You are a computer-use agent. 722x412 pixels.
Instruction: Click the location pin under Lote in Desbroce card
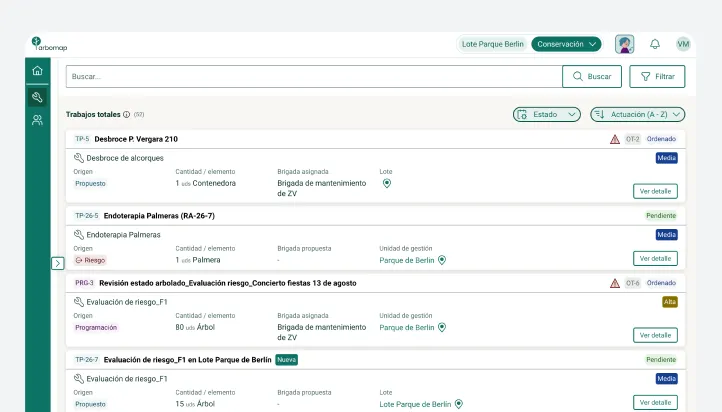[387, 183]
